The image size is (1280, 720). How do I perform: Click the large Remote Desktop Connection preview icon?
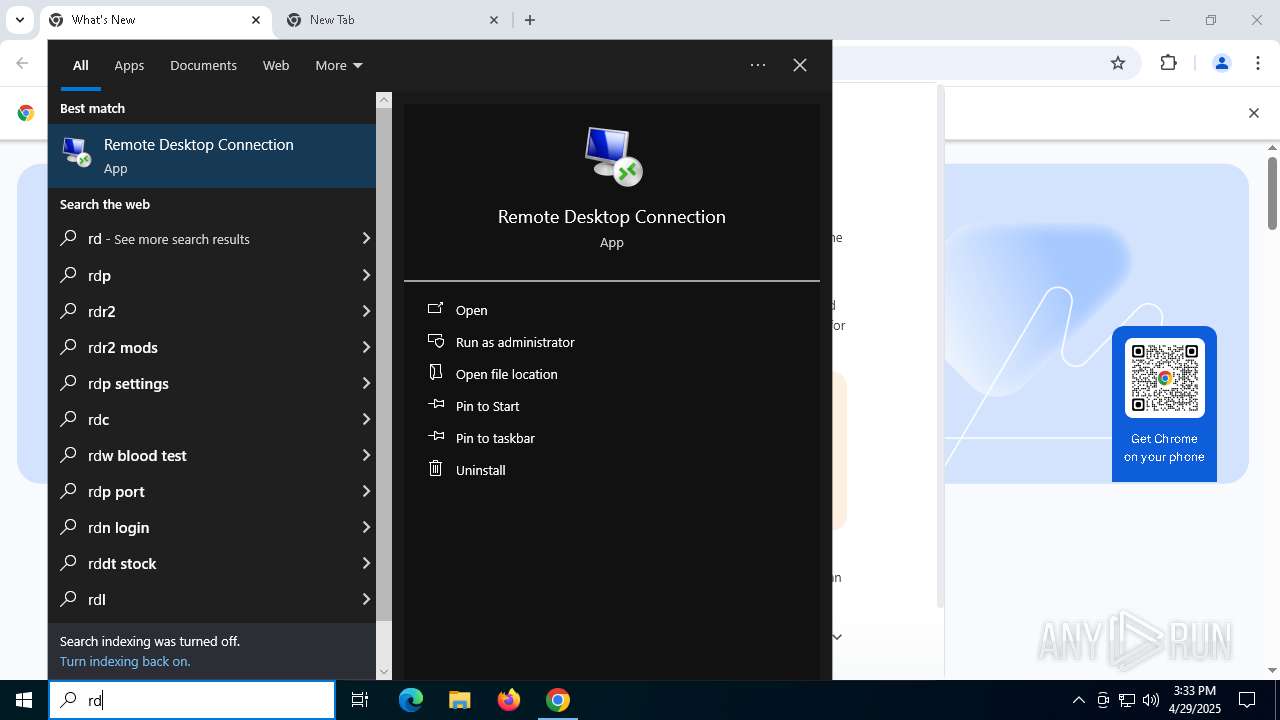point(612,156)
